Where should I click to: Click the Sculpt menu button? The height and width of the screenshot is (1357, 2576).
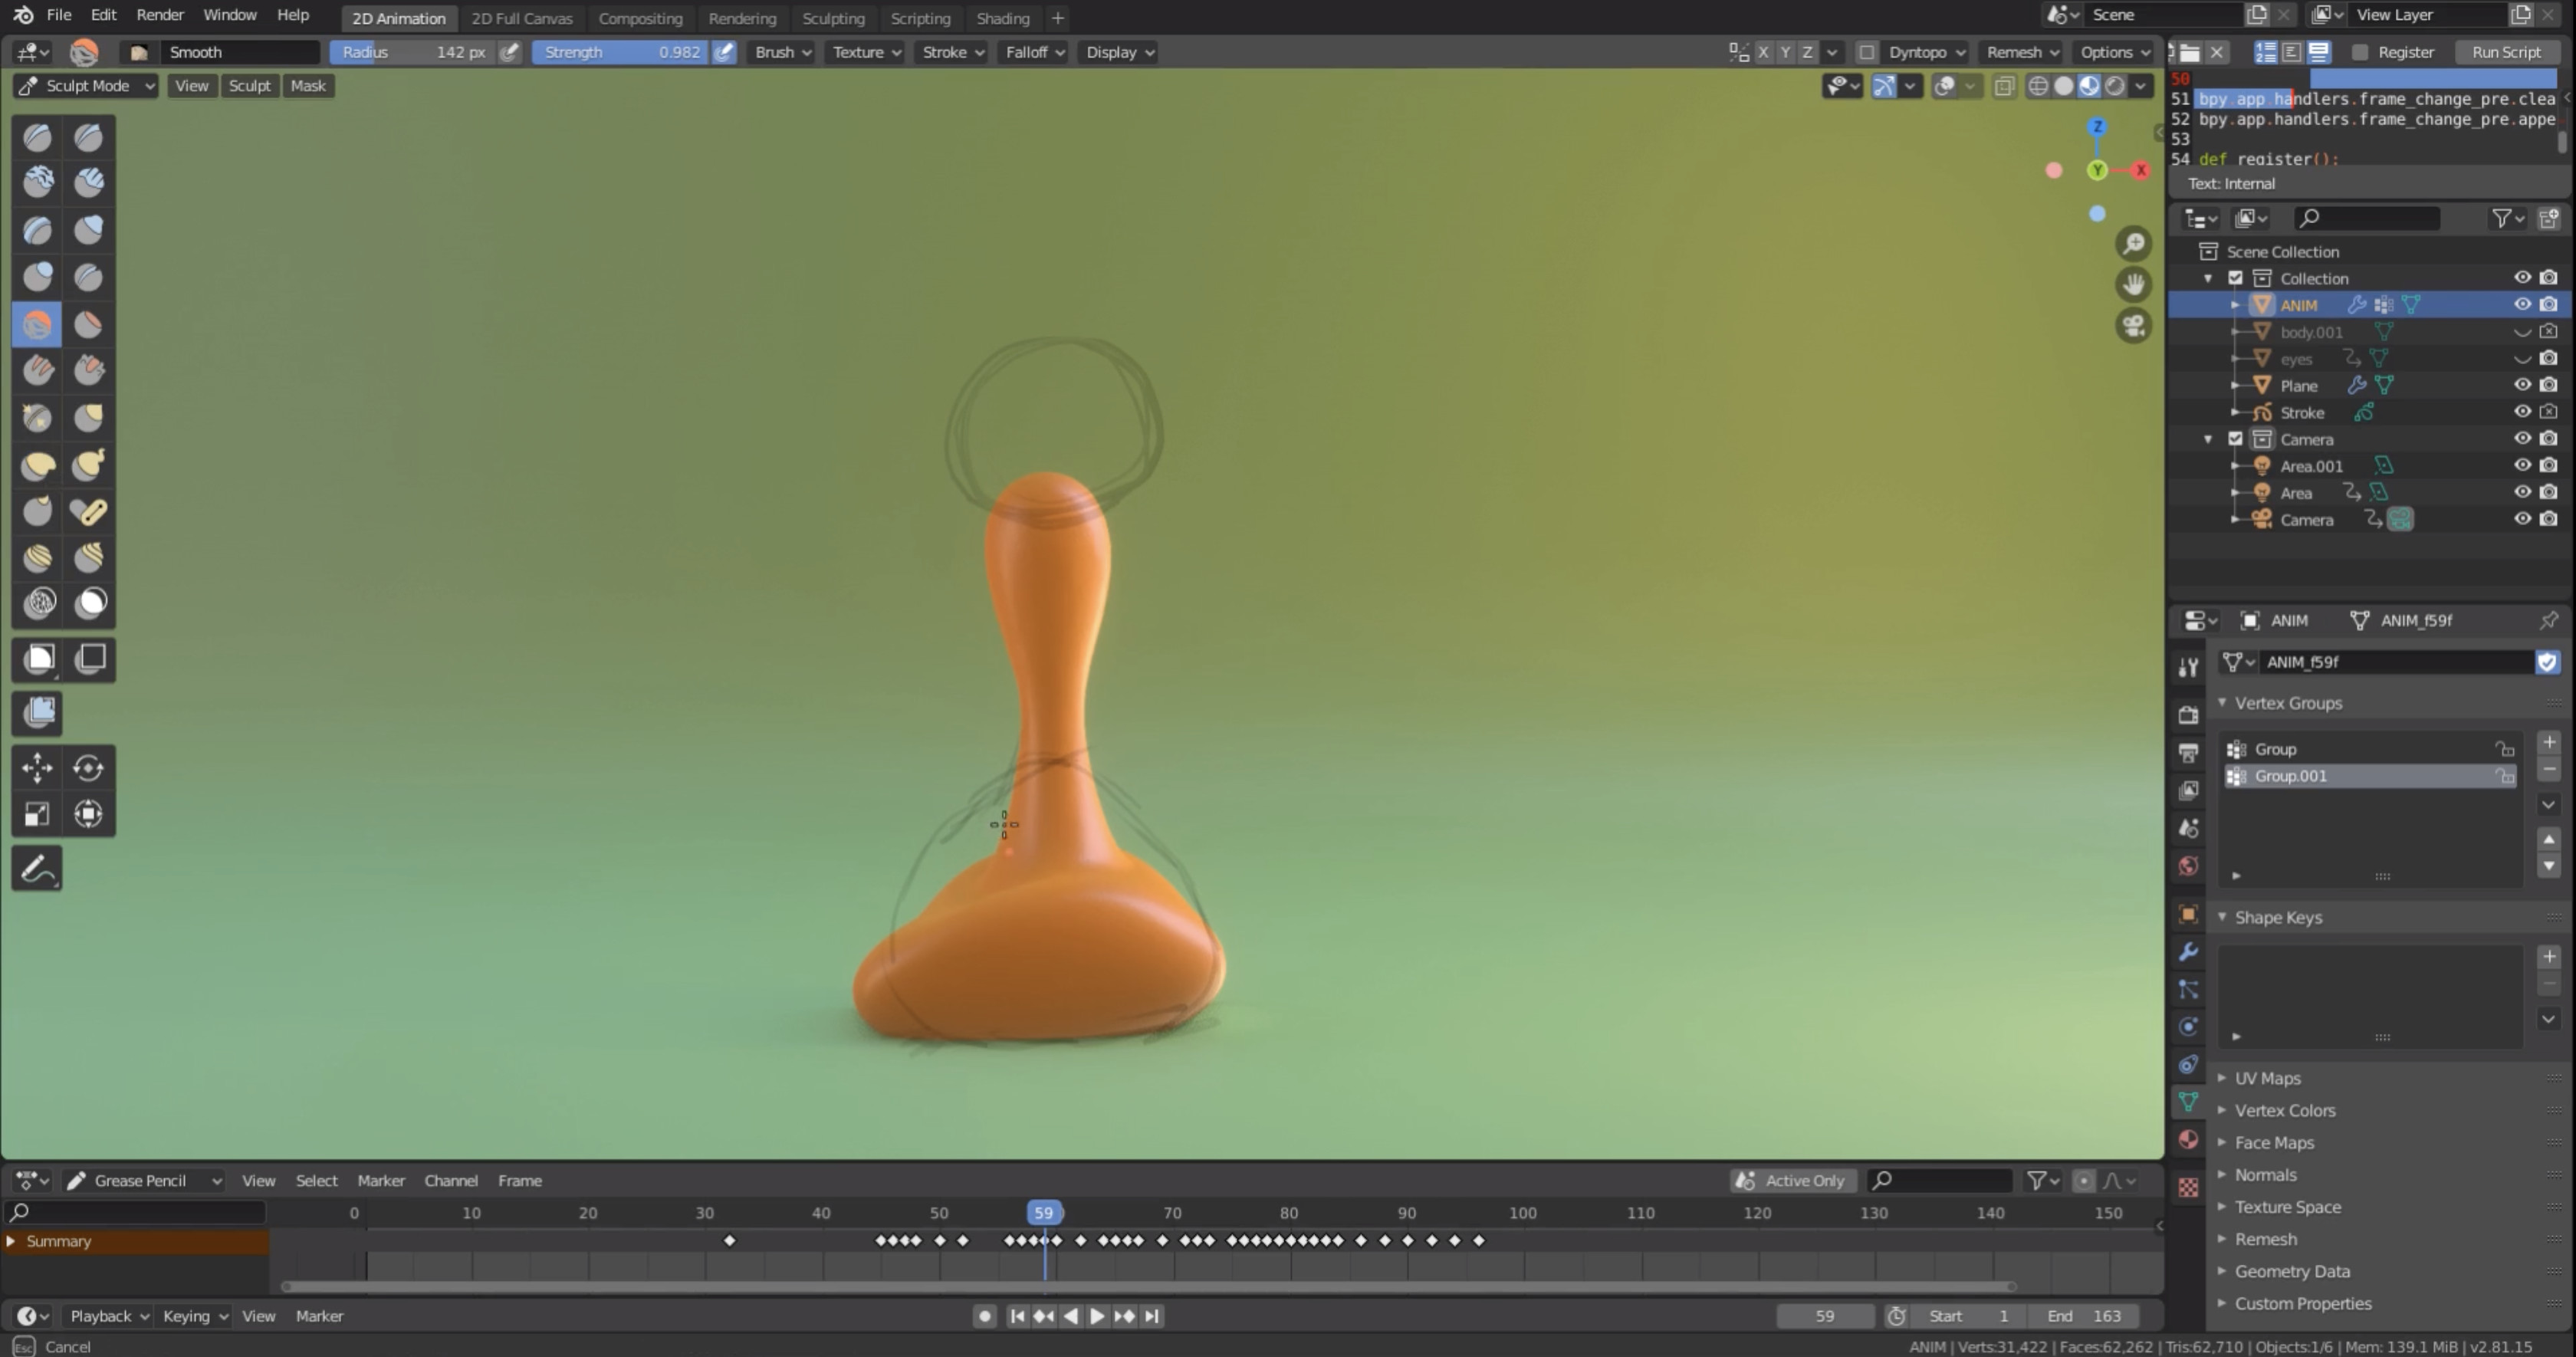coord(249,86)
